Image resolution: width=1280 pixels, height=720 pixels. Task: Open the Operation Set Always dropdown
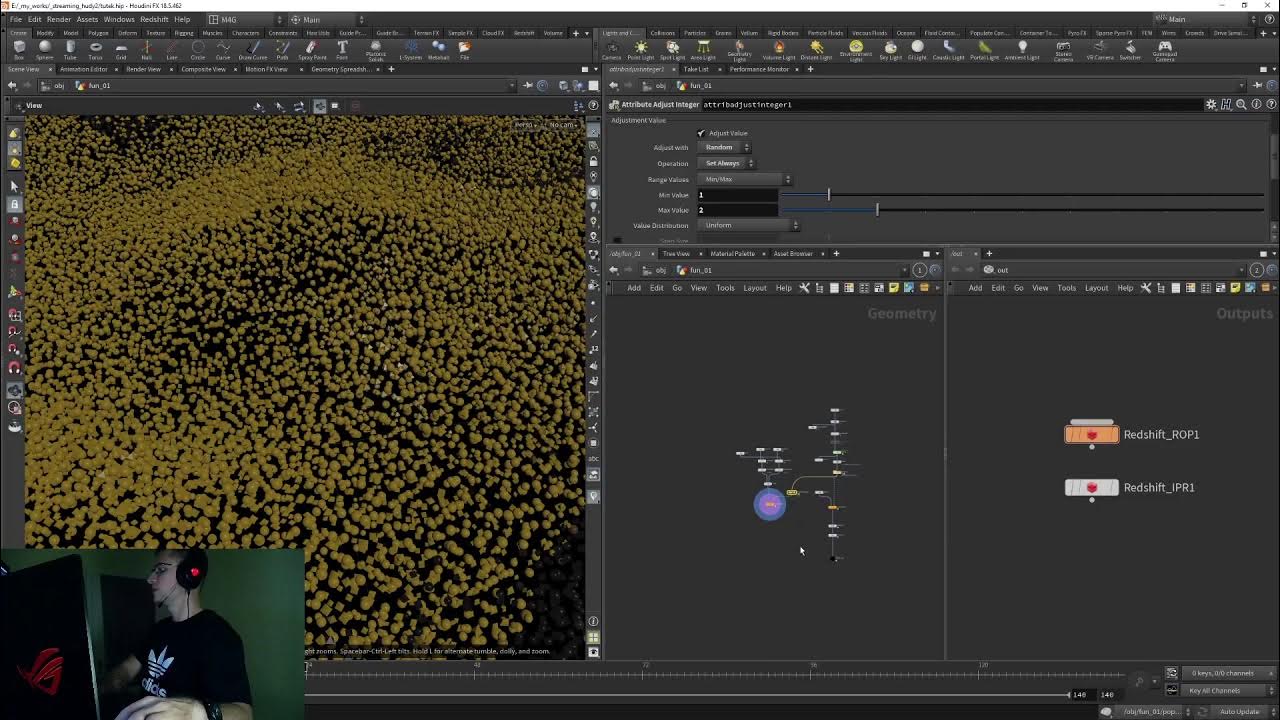(728, 163)
